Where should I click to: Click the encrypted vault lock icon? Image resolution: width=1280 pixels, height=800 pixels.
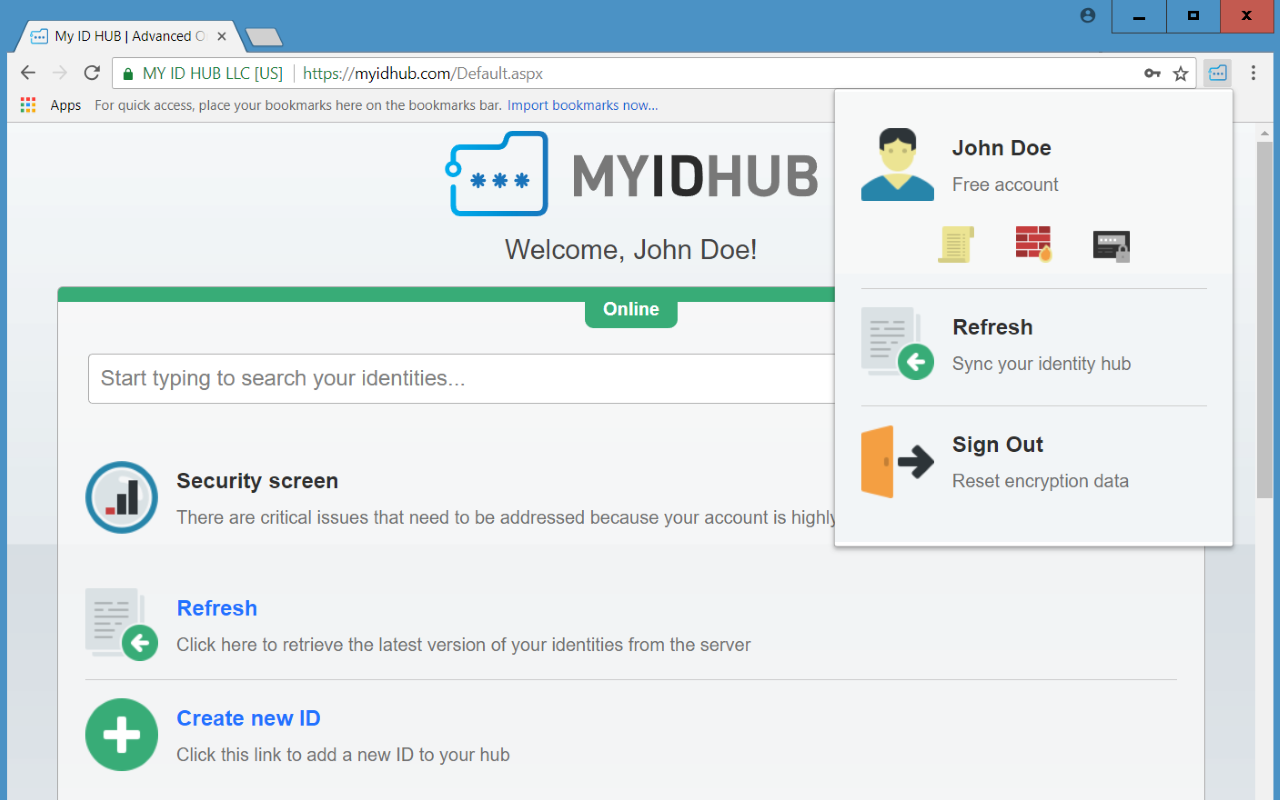tap(1110, 244)
